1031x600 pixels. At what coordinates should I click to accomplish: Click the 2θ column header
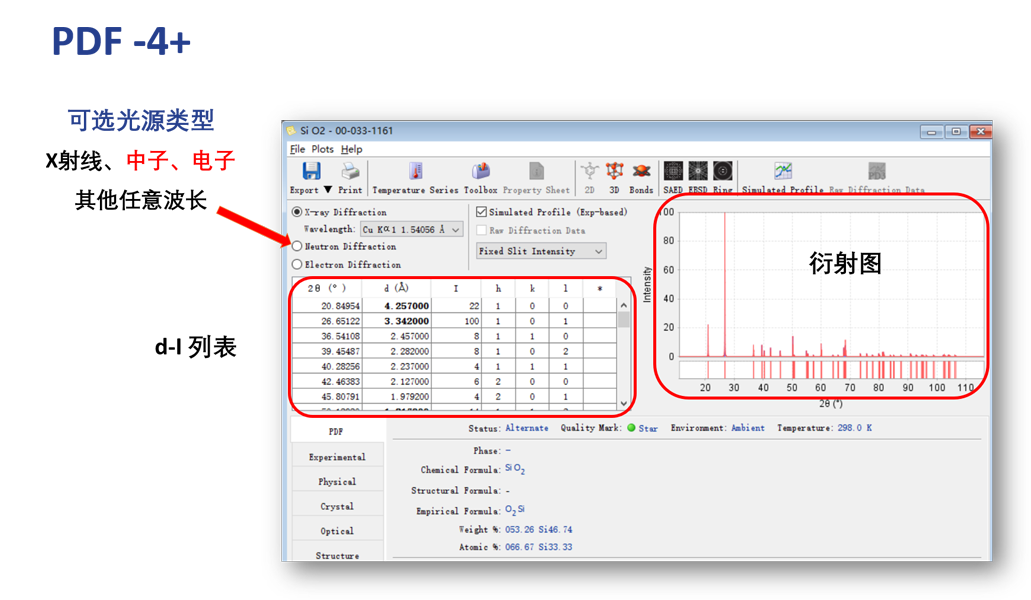[326, 288]
